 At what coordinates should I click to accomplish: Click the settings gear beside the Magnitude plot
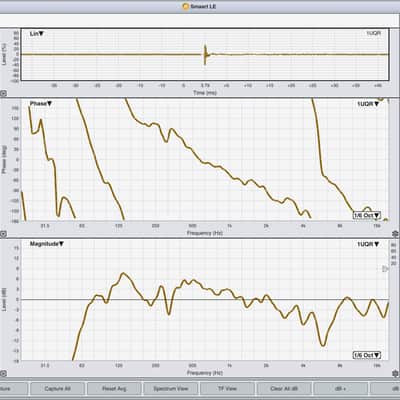pos(395,373)
